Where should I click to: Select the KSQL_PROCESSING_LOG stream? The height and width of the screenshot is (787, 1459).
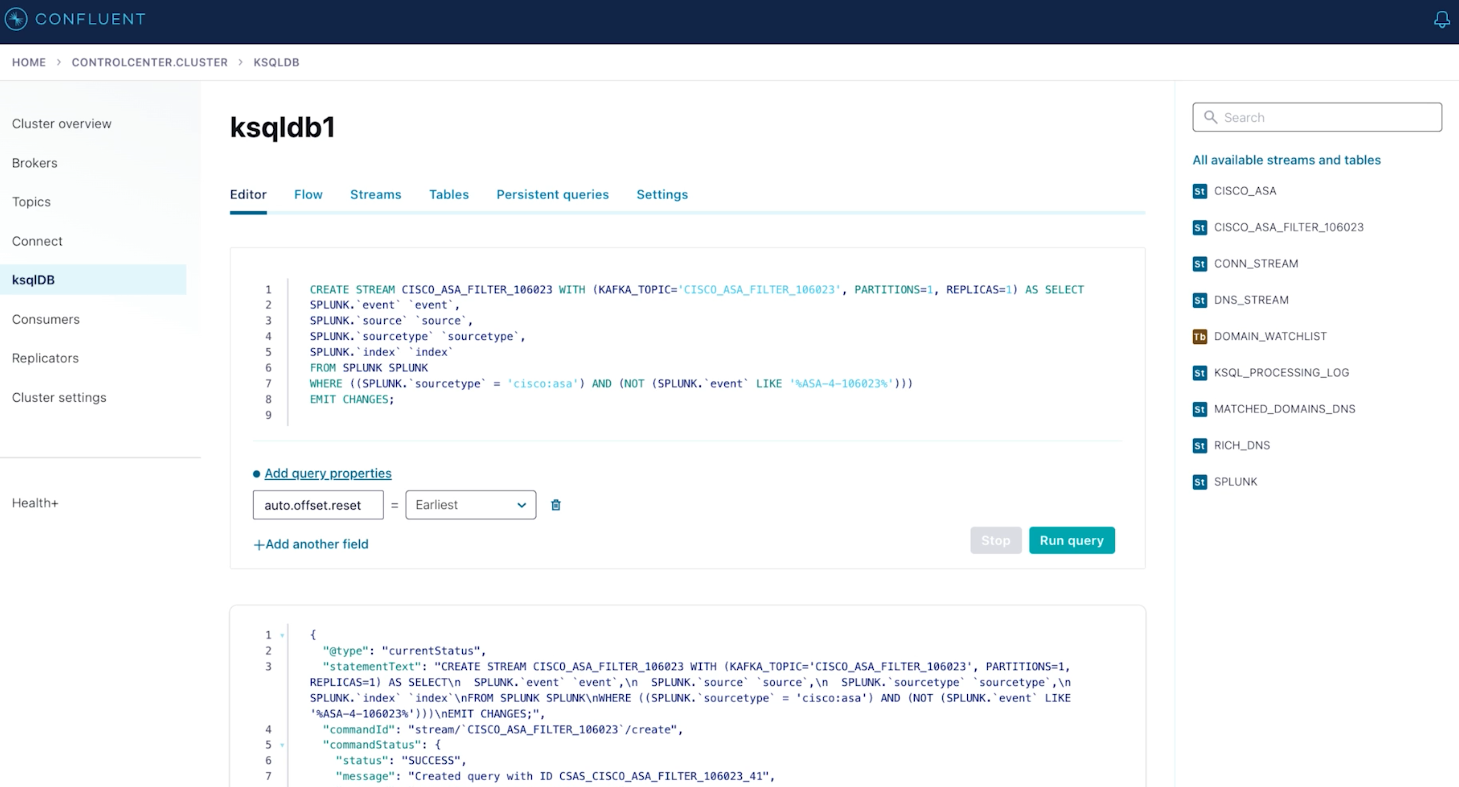tap(1282, 373)
